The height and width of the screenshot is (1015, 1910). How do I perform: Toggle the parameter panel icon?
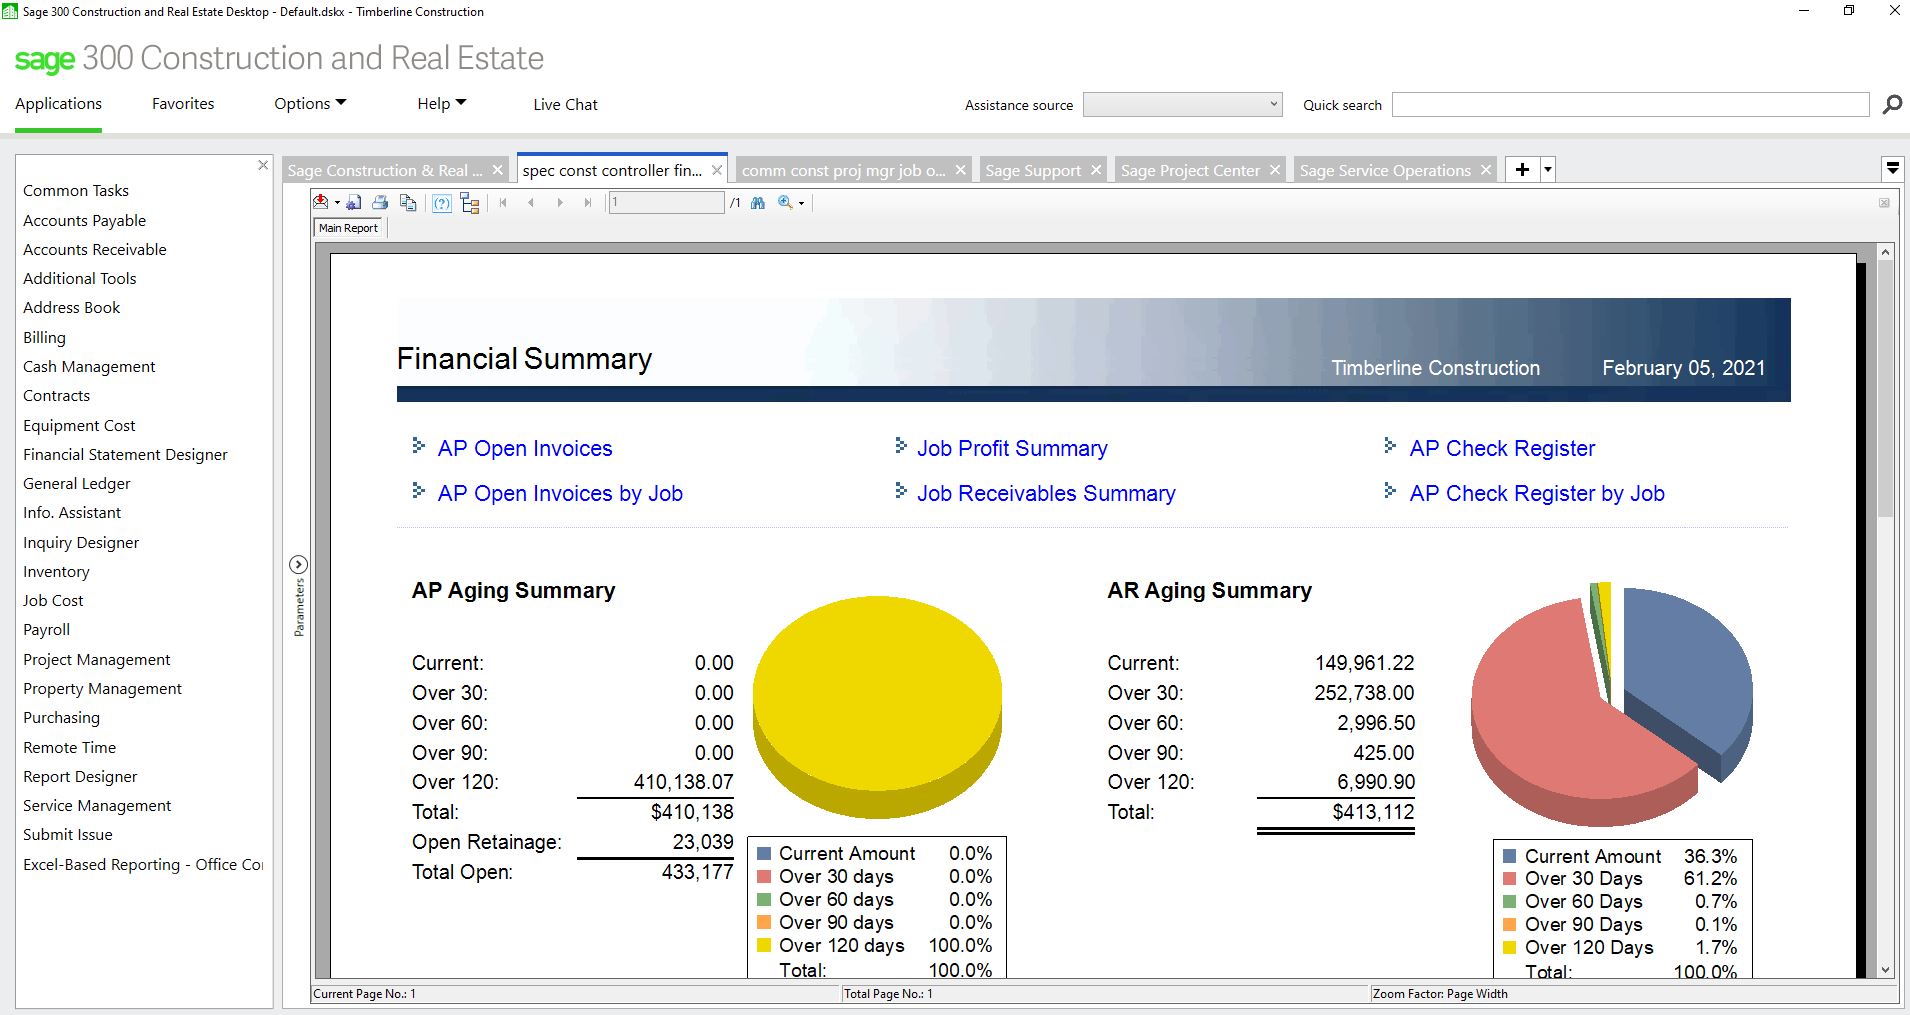[442, 203]
